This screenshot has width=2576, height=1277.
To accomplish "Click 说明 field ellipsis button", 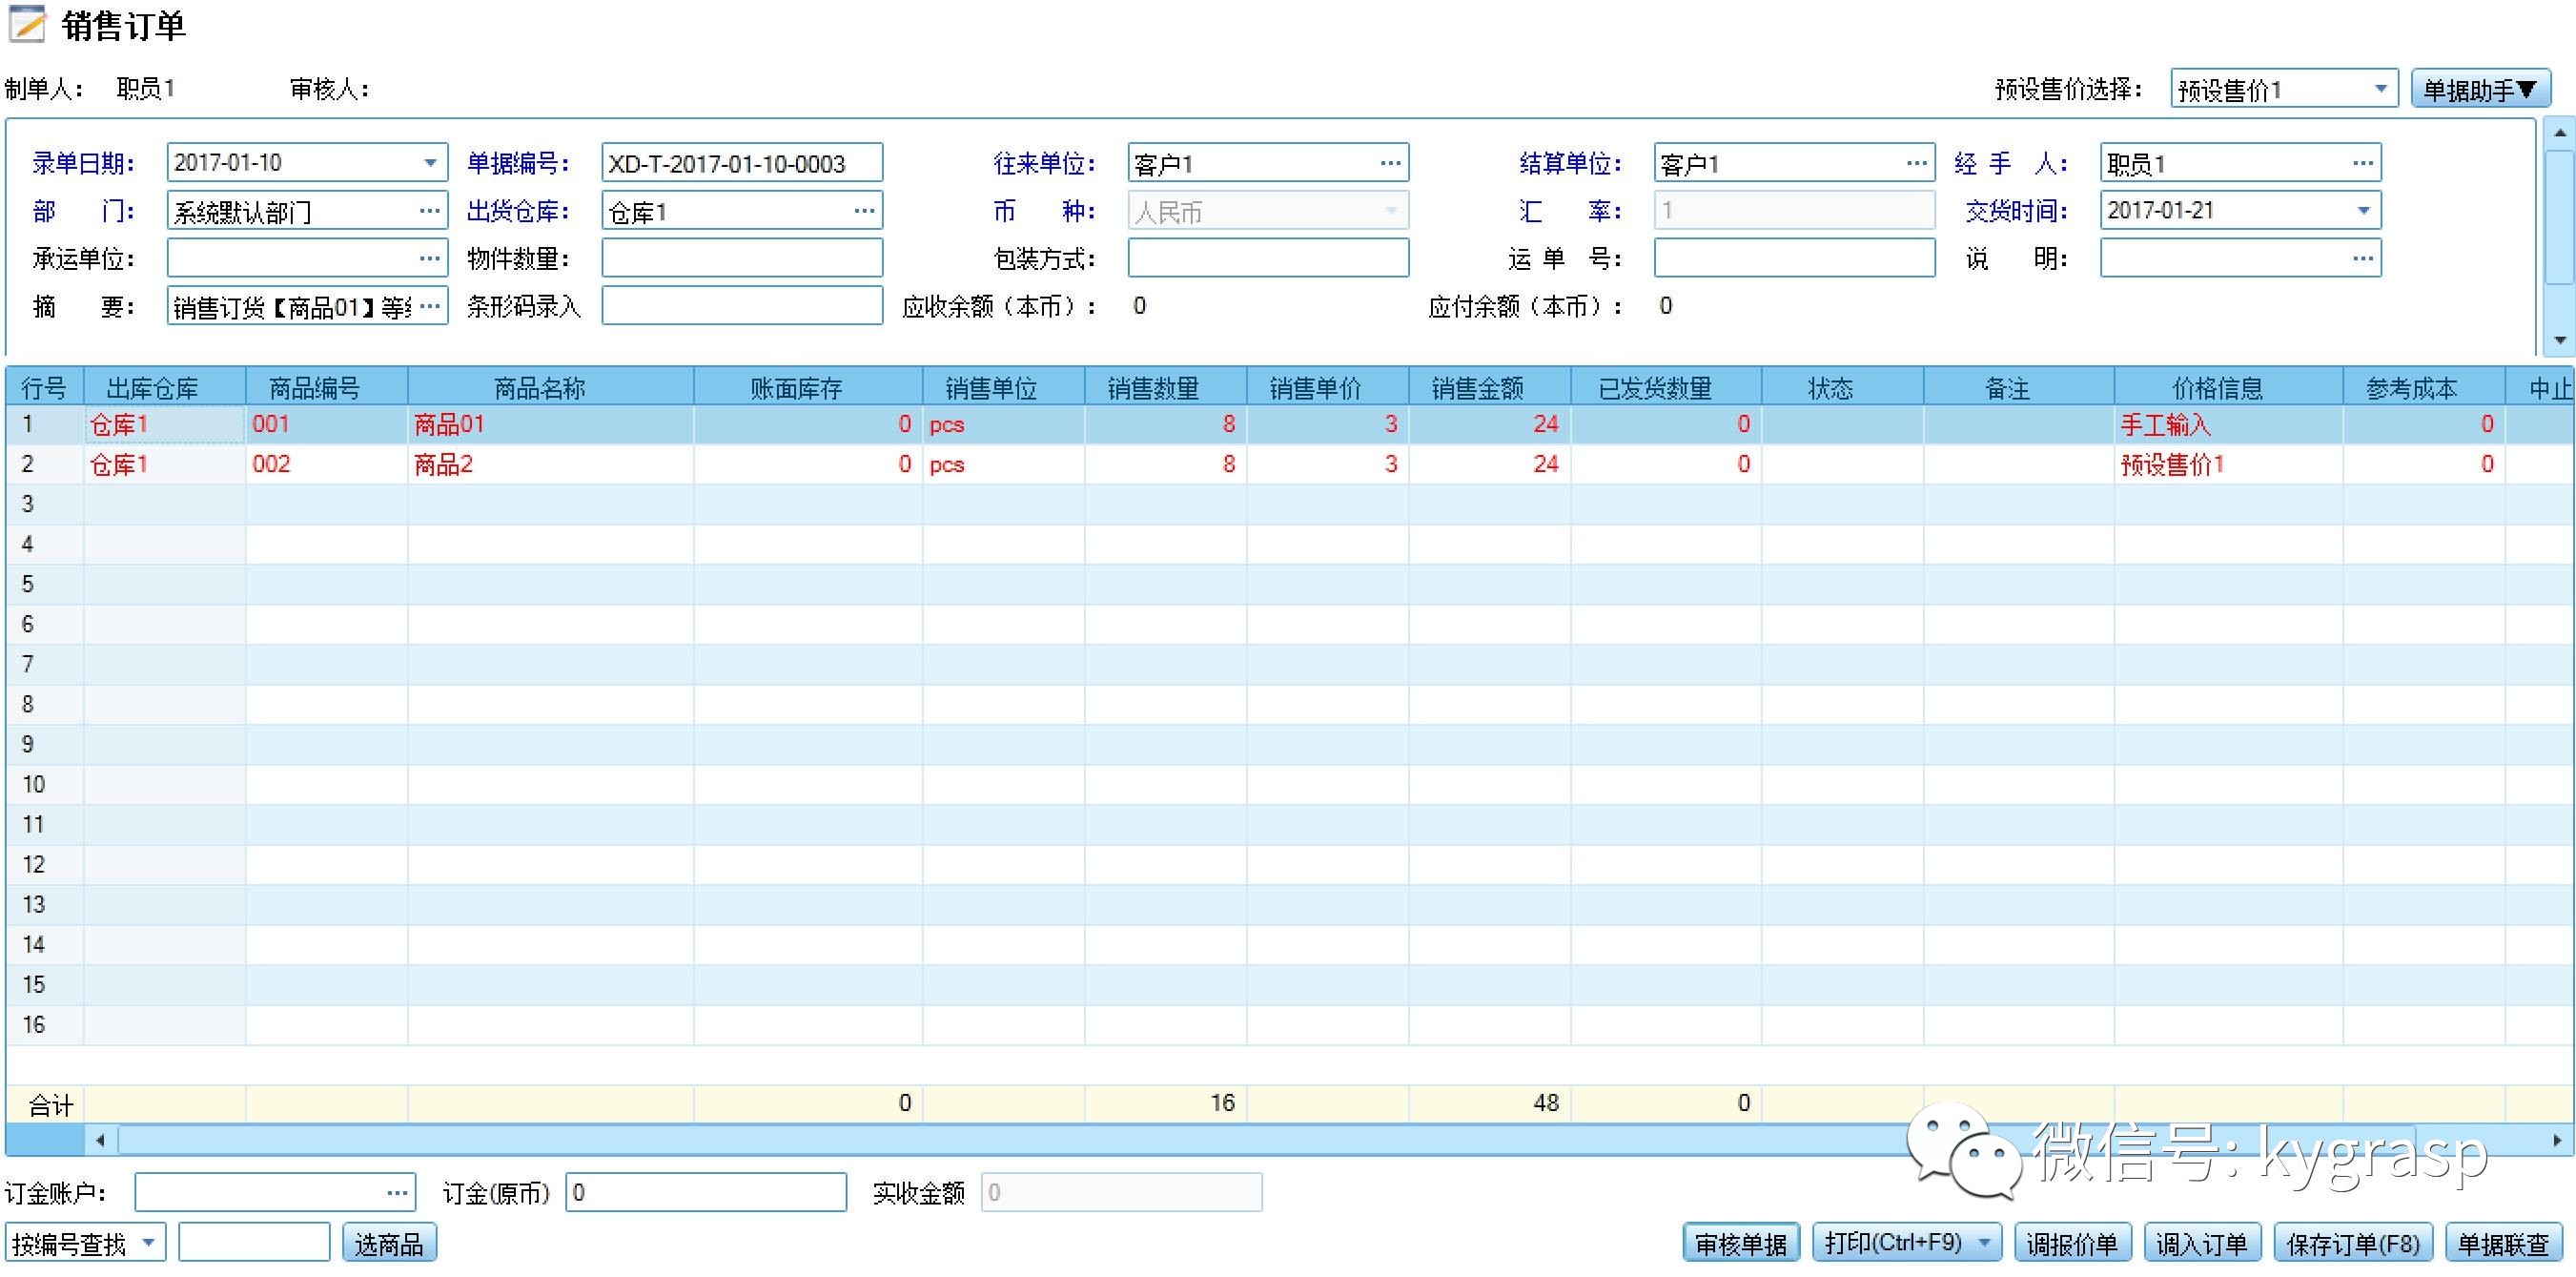I will [x=2362, y=258].
